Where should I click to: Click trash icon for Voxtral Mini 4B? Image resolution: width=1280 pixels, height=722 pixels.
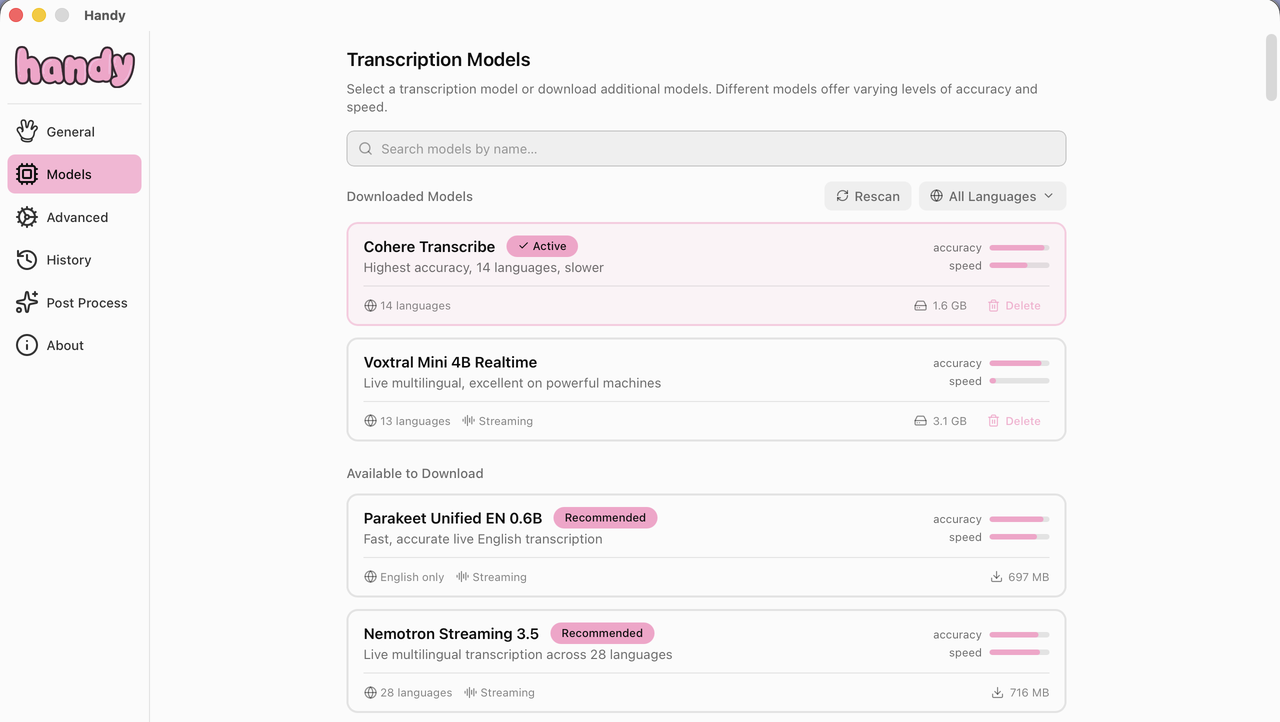994,421
